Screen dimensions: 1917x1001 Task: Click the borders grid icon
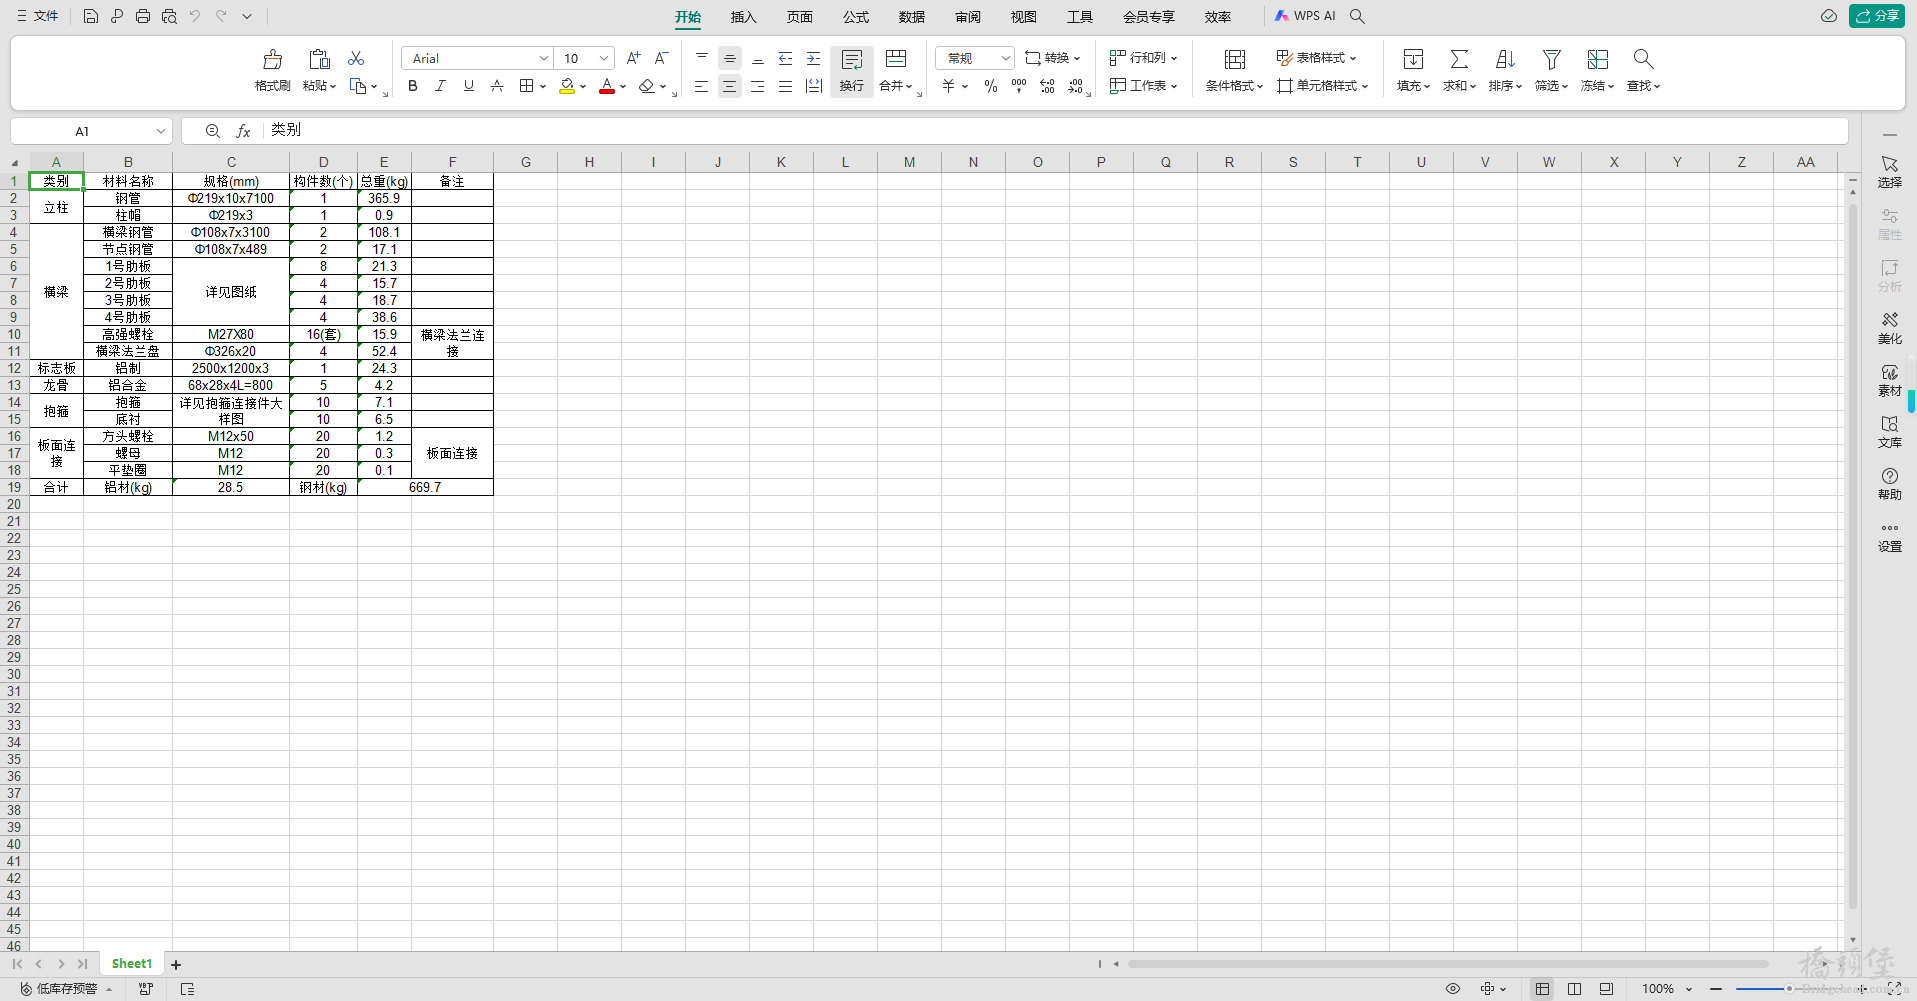point(526,86)
